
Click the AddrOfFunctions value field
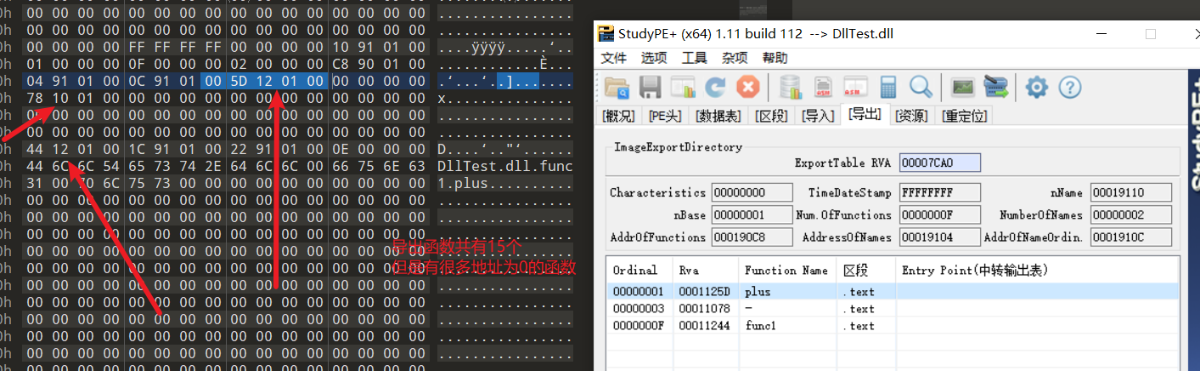click(751, 237)
